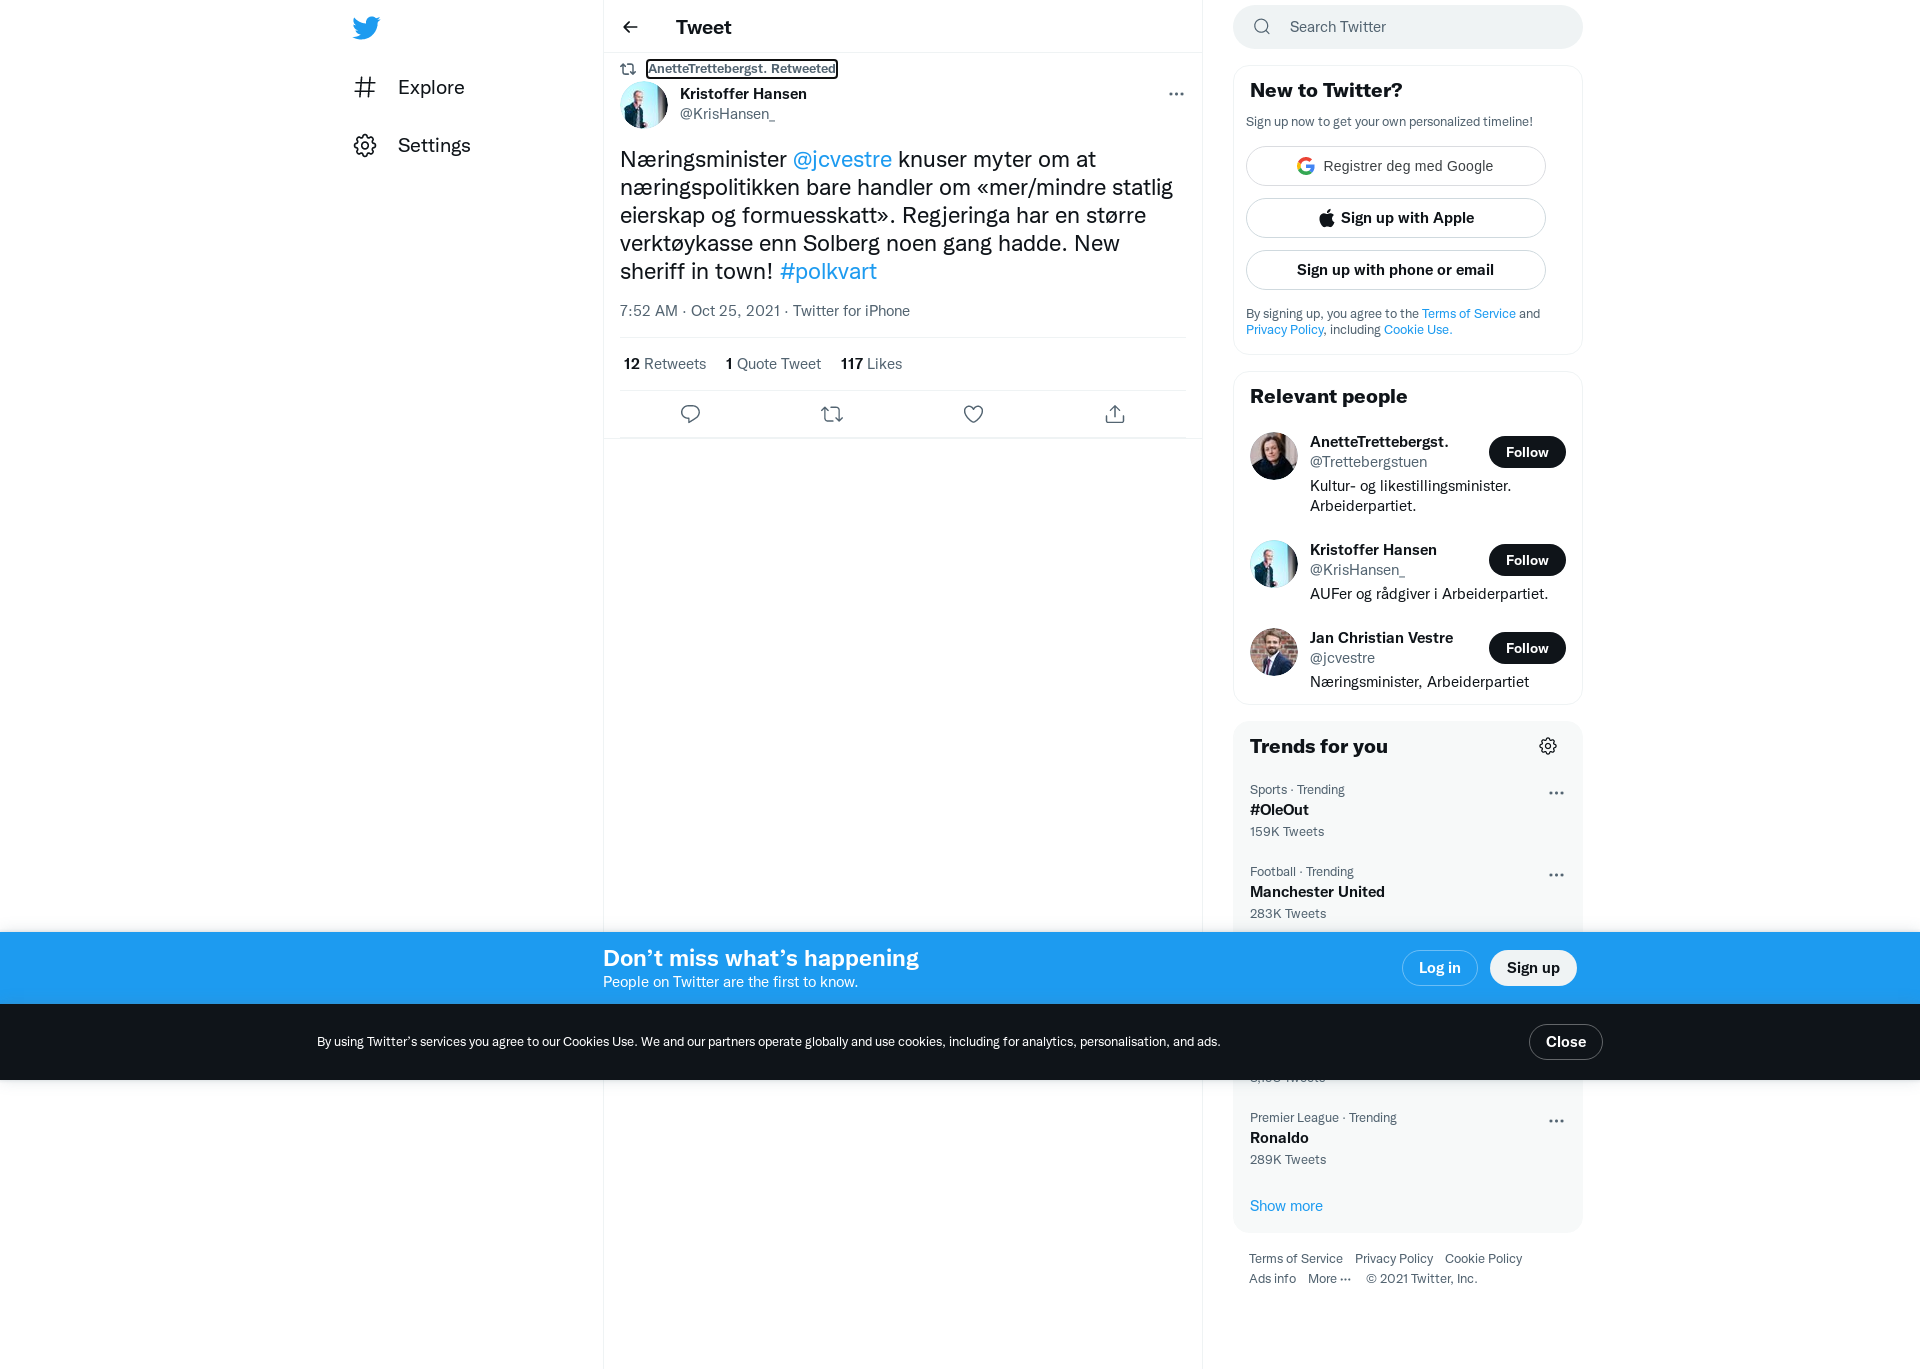Screen dimensions: 1920x1369
Task: Retweet using the retweet icon below tweet
Action: click(832, 414)
